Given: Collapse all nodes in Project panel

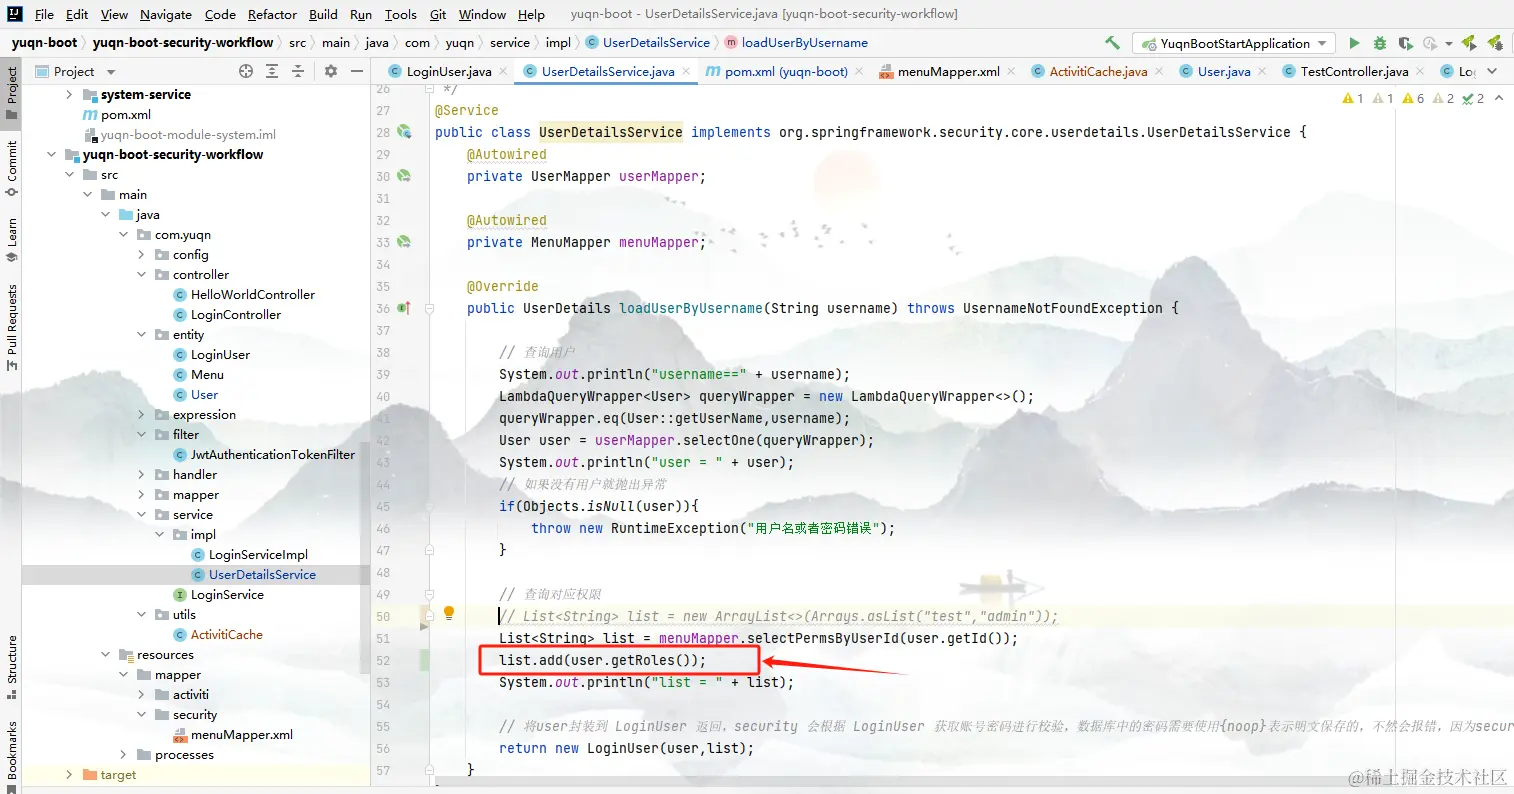Looking at the screenshot, I should (298, 71).
